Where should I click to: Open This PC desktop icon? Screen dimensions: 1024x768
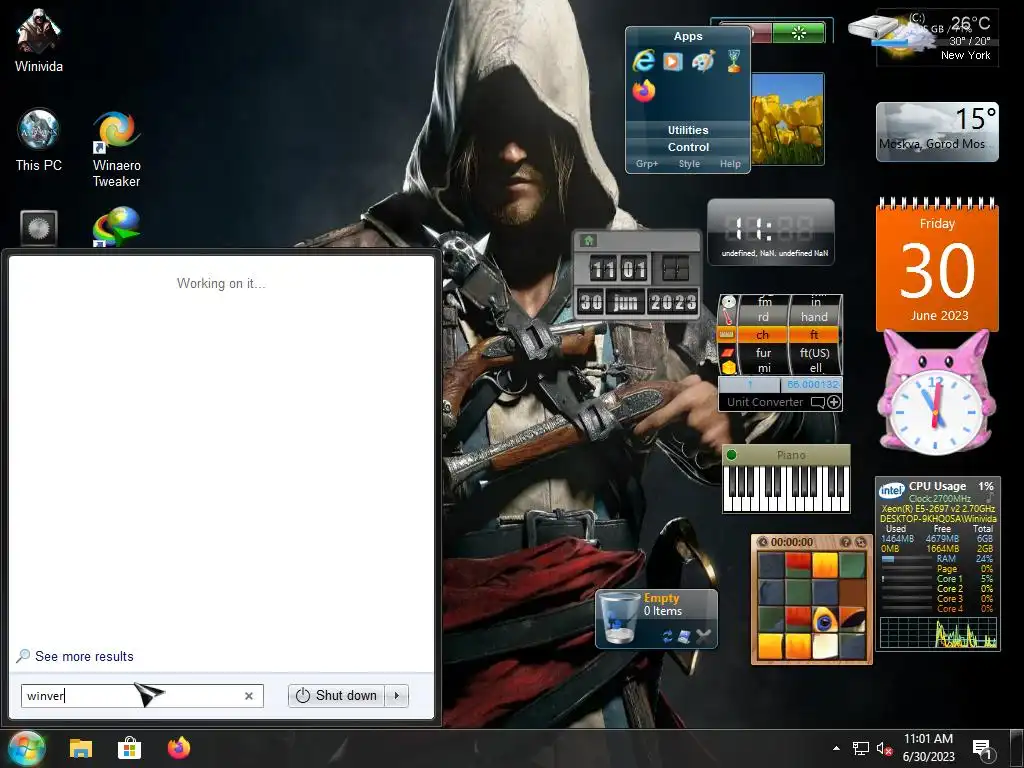pyautogui.click(x=39, y=140)
